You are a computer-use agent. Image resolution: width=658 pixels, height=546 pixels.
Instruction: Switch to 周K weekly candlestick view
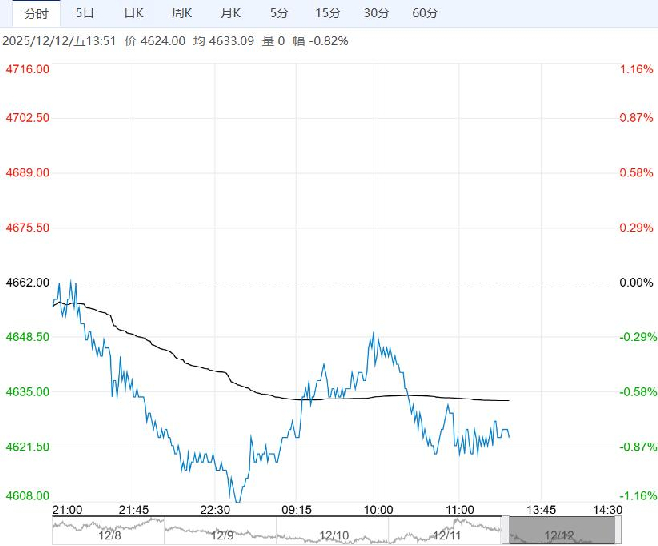(182, 13)
